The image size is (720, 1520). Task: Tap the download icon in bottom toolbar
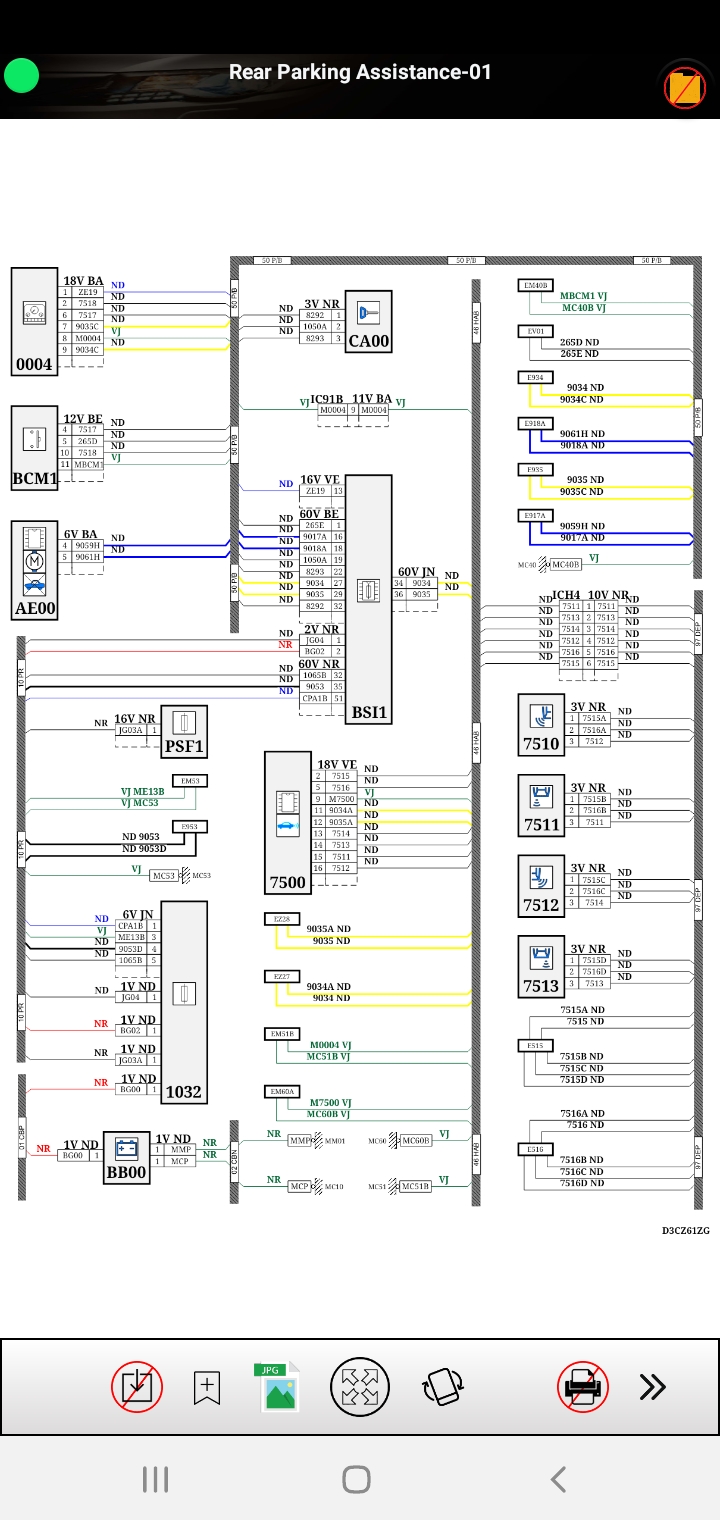pyautogui.click(x=136, y=1387)
